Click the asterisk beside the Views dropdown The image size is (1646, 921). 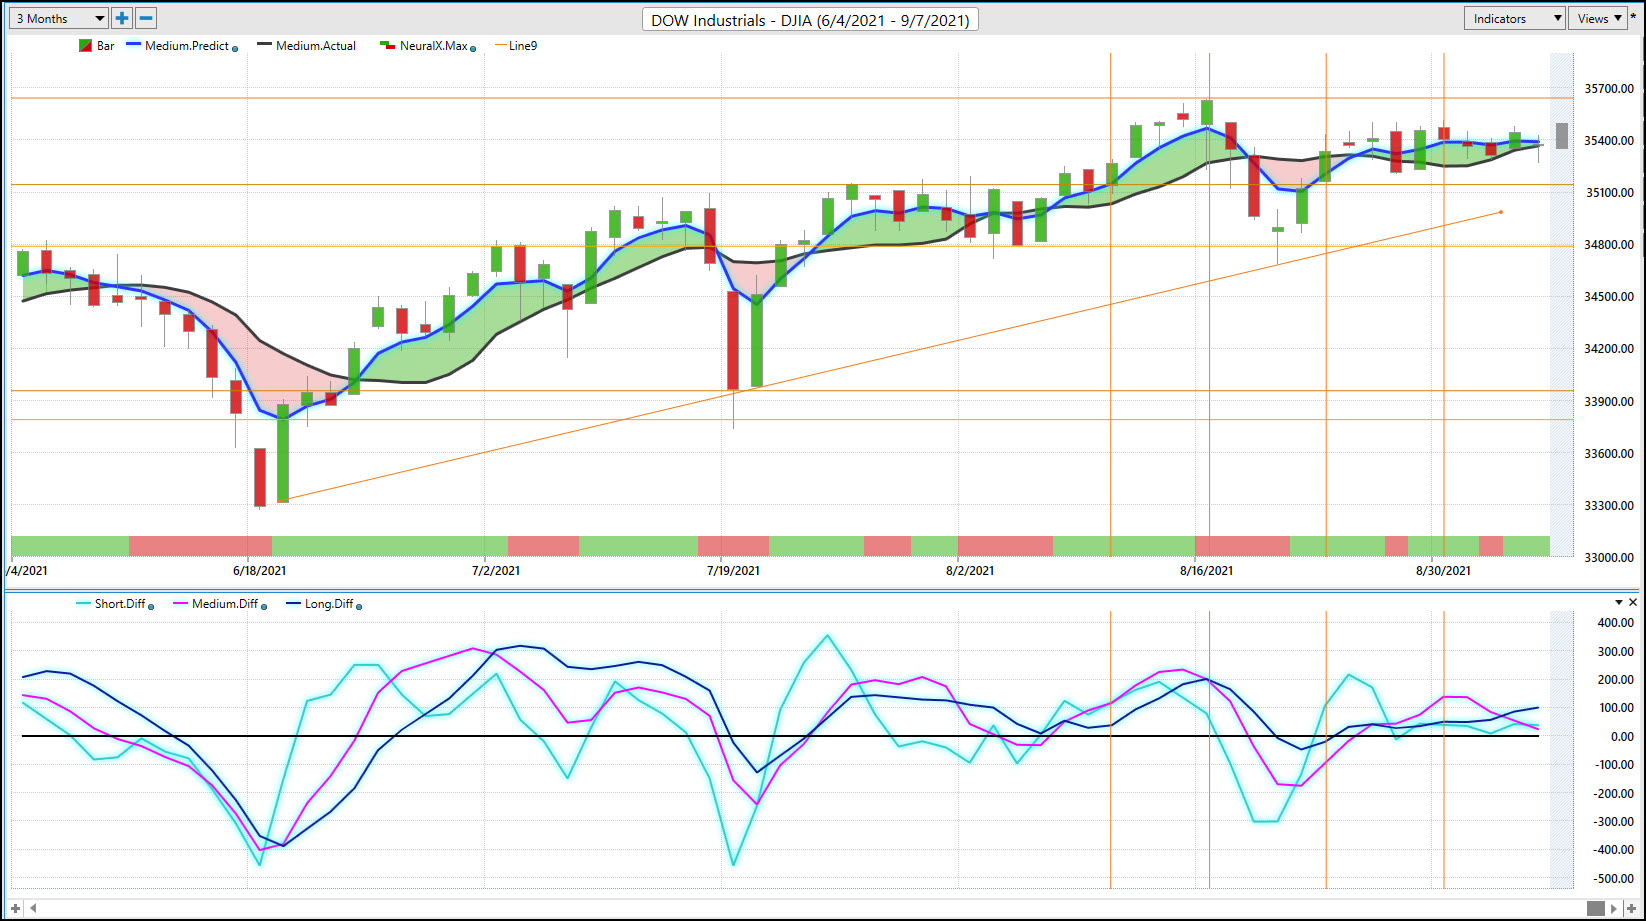1634,18
